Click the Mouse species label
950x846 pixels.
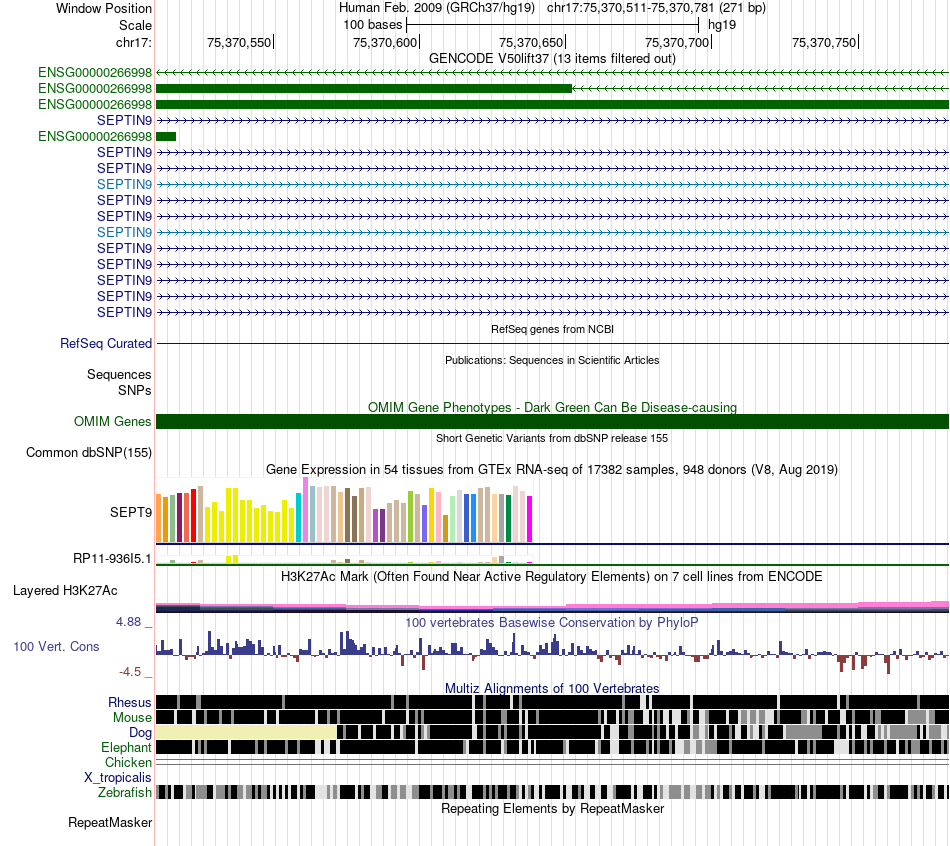pyautogui.click(x=132, y=718)
